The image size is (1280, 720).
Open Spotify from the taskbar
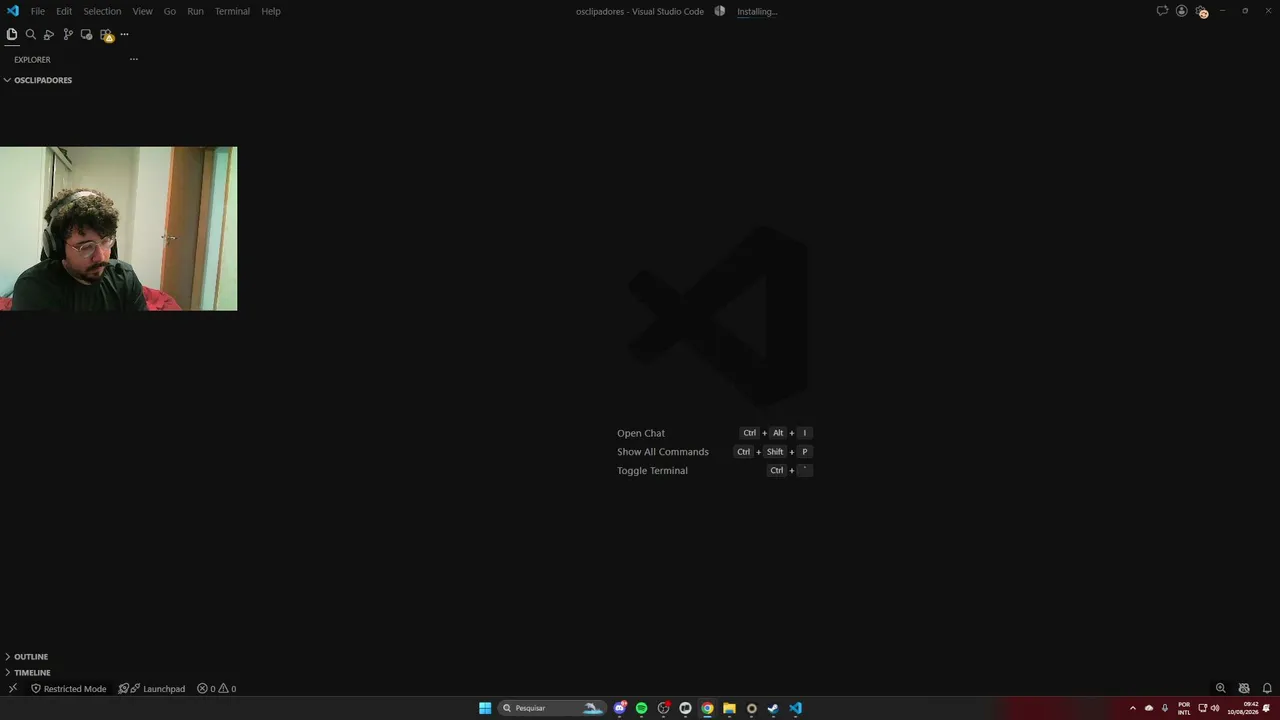pos(641,708)
